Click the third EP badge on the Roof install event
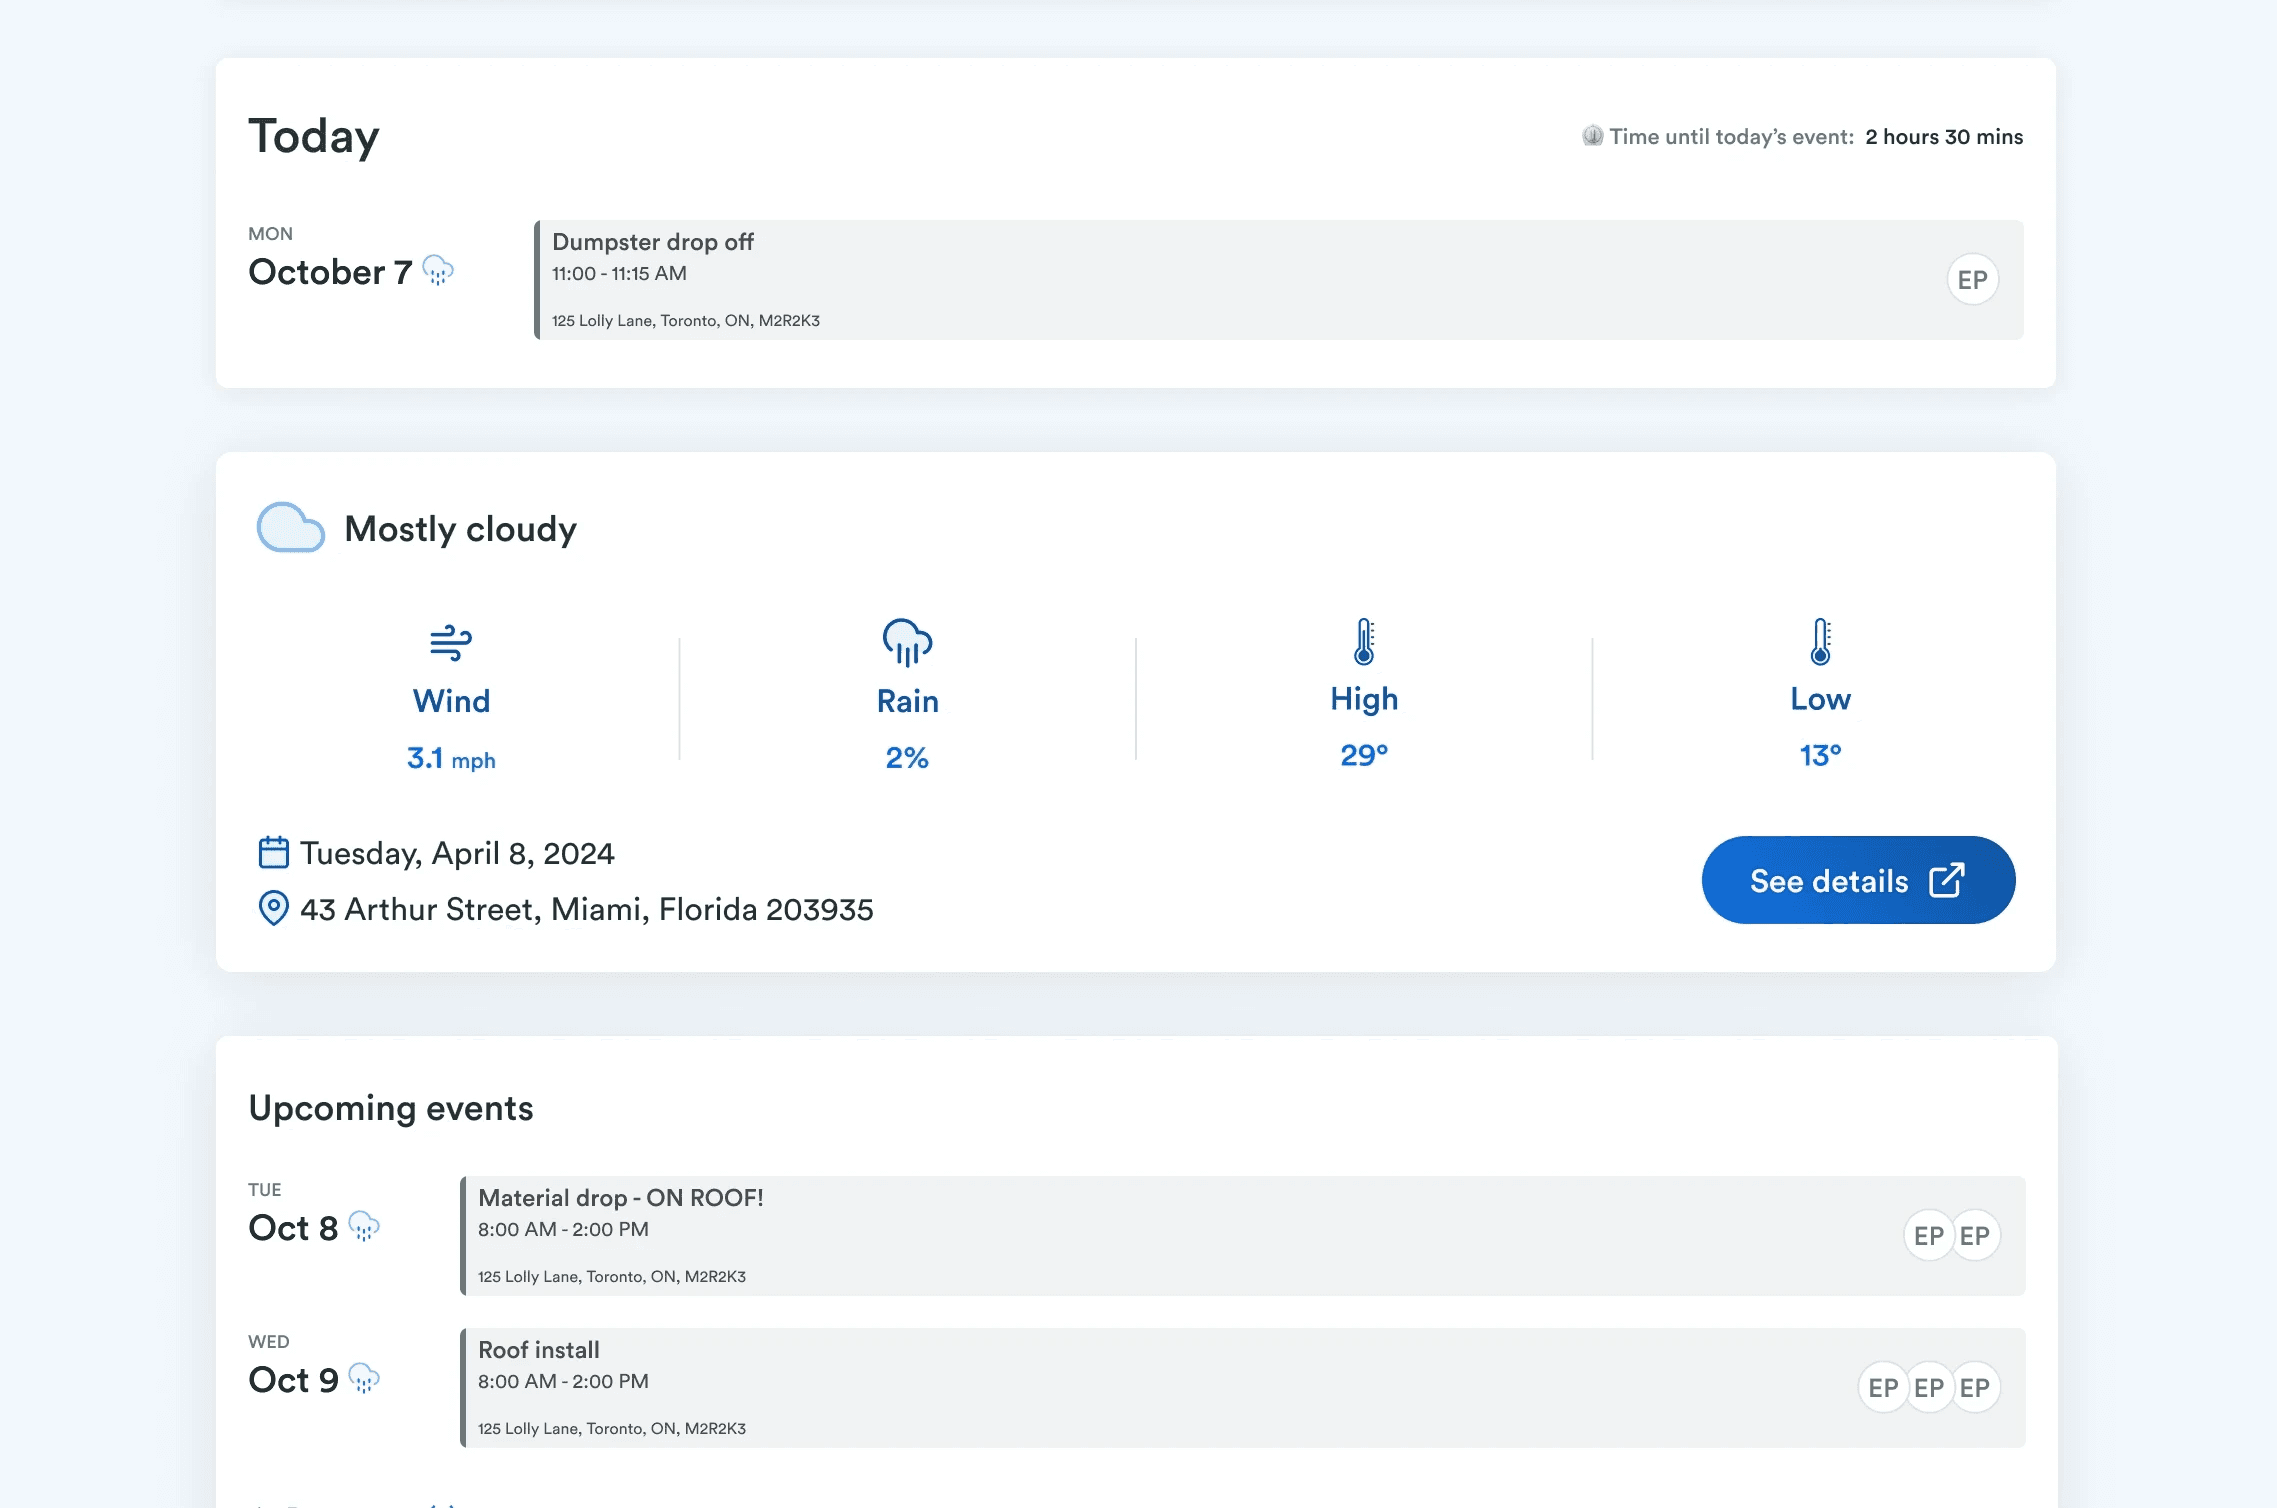Screen dimensions: 2277x1508 coord(1972,1388)
